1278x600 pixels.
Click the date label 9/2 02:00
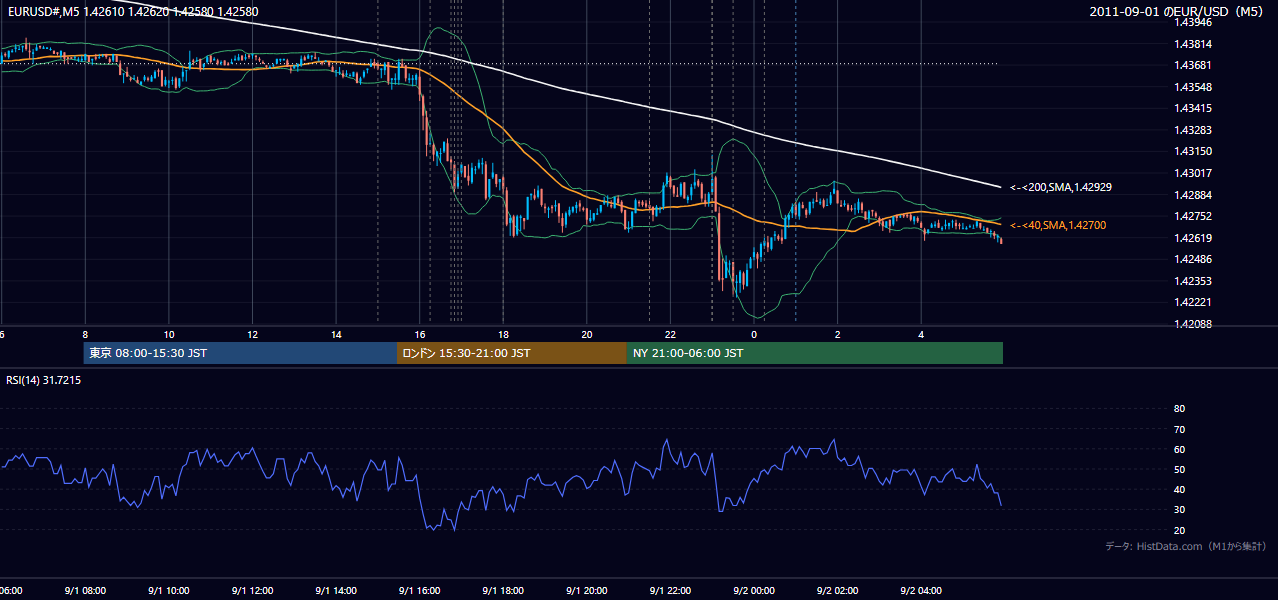coord(838,590)
